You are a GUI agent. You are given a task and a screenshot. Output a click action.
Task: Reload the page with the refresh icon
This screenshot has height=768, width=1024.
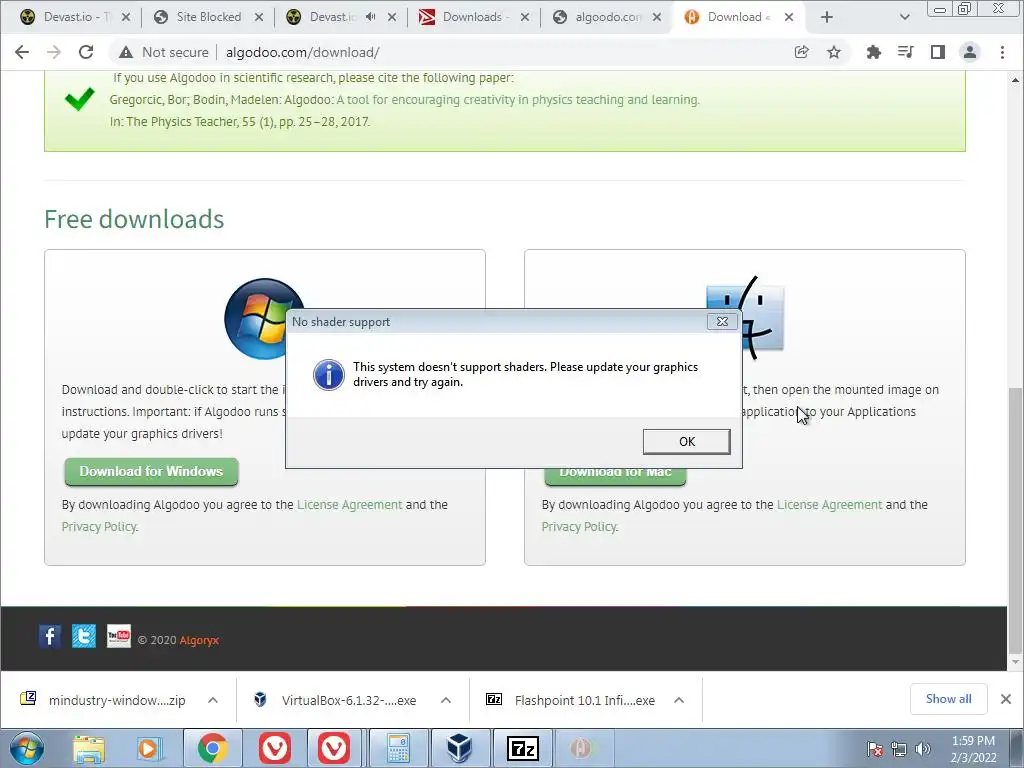(86, 52)
